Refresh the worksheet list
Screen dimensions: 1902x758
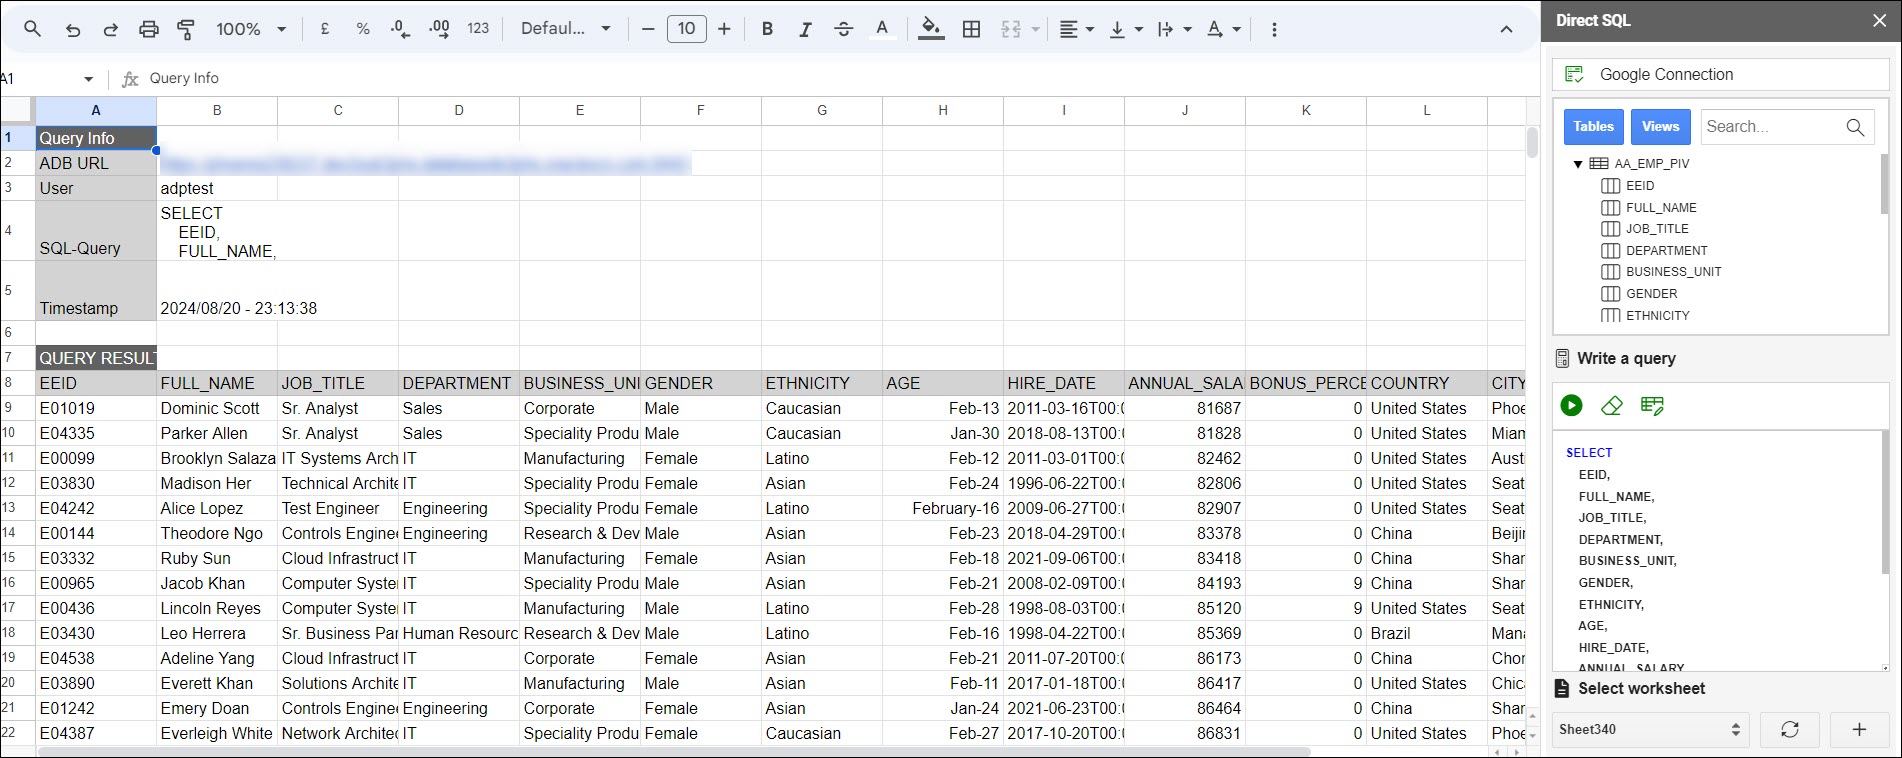(x=1789, y=729)
